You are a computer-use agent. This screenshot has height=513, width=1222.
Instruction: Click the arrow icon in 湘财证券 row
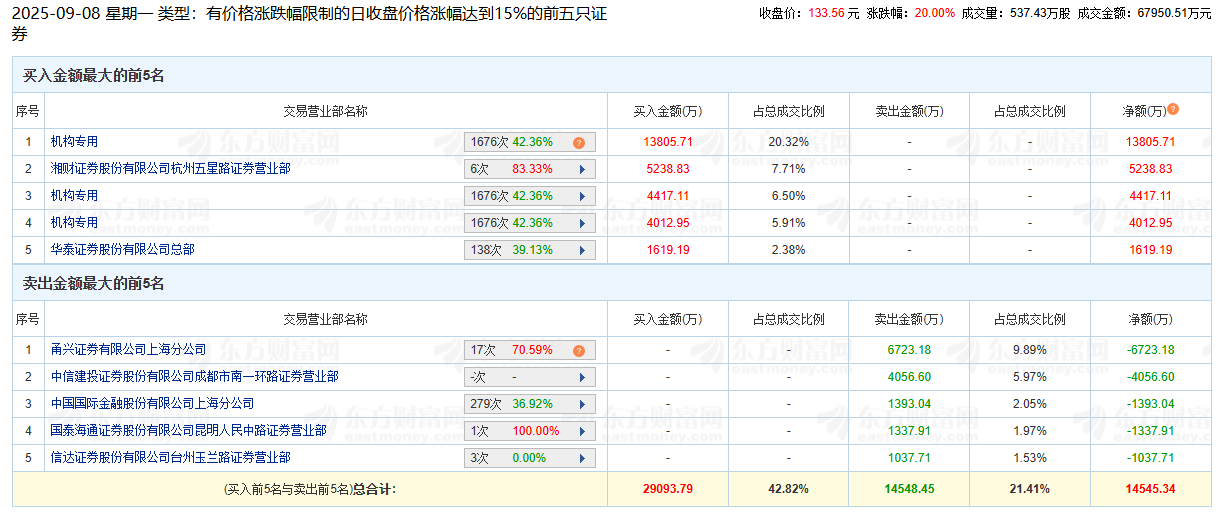click(x=582, y=169)
